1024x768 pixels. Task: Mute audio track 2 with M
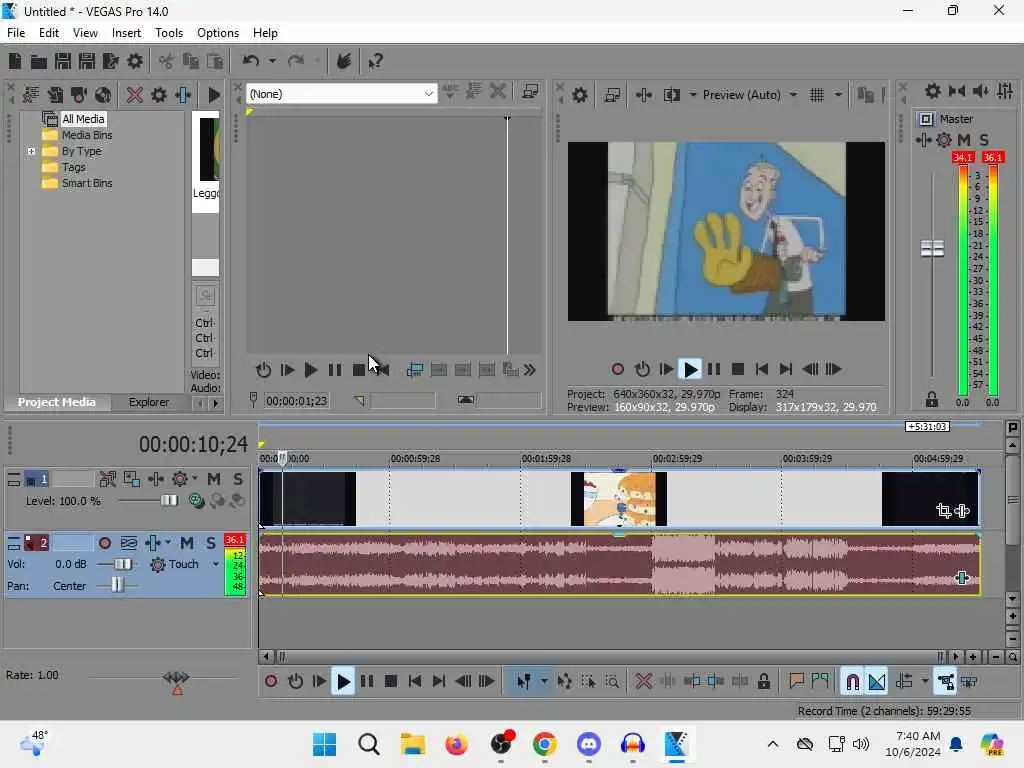(x=187, y=543)
